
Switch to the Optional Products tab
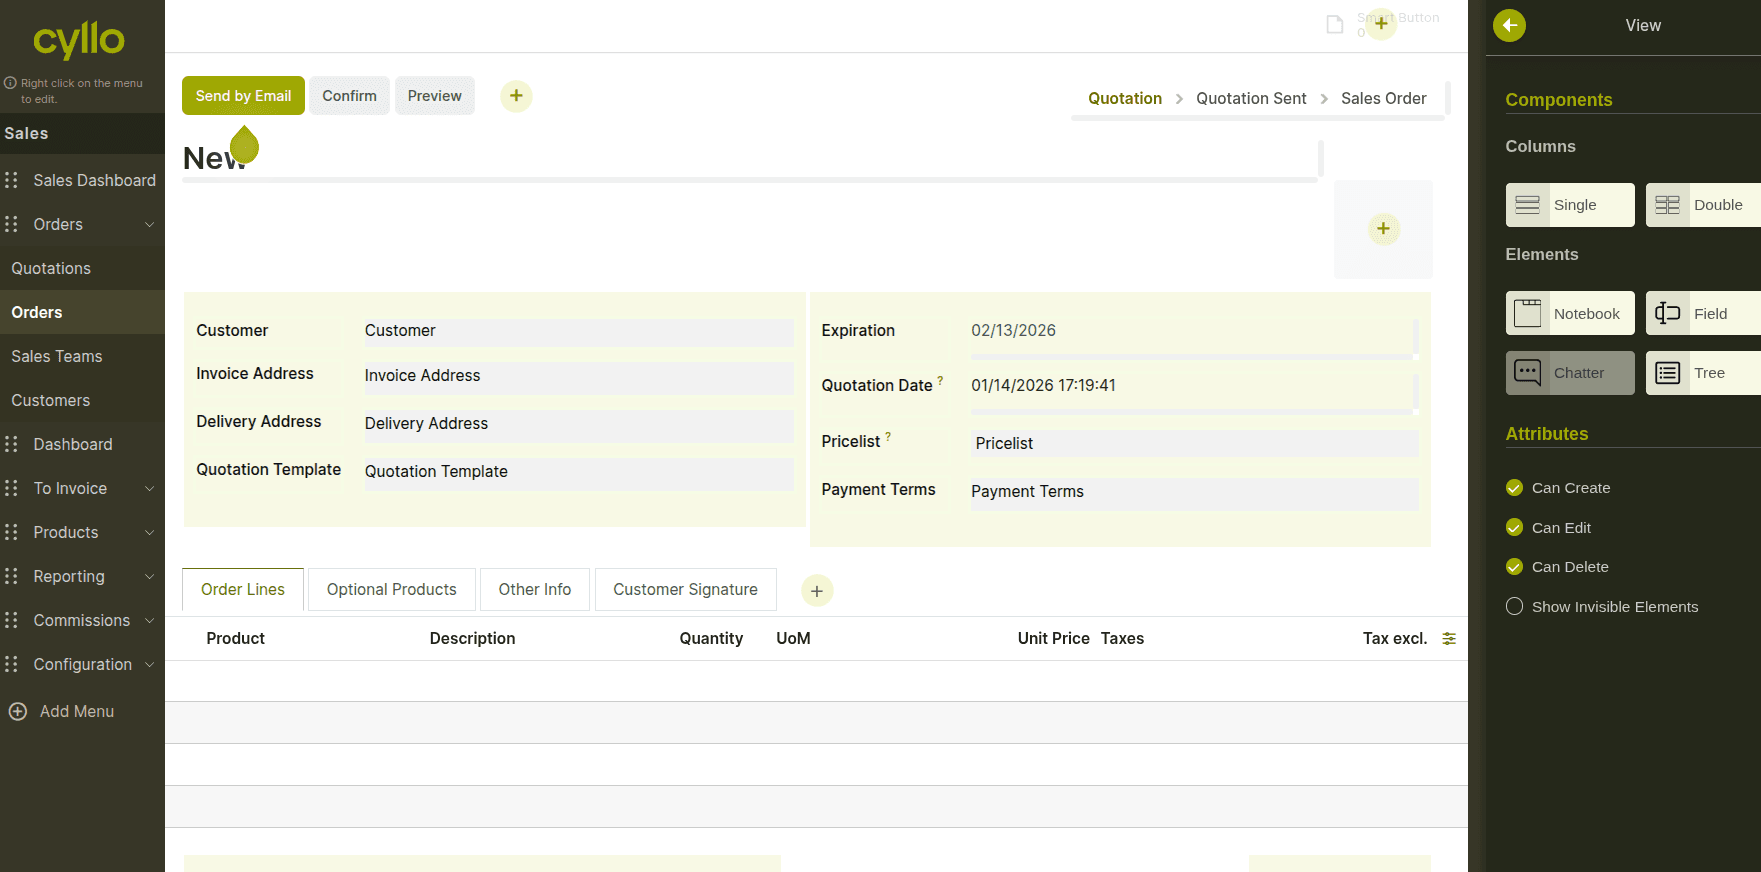(391, 590)
